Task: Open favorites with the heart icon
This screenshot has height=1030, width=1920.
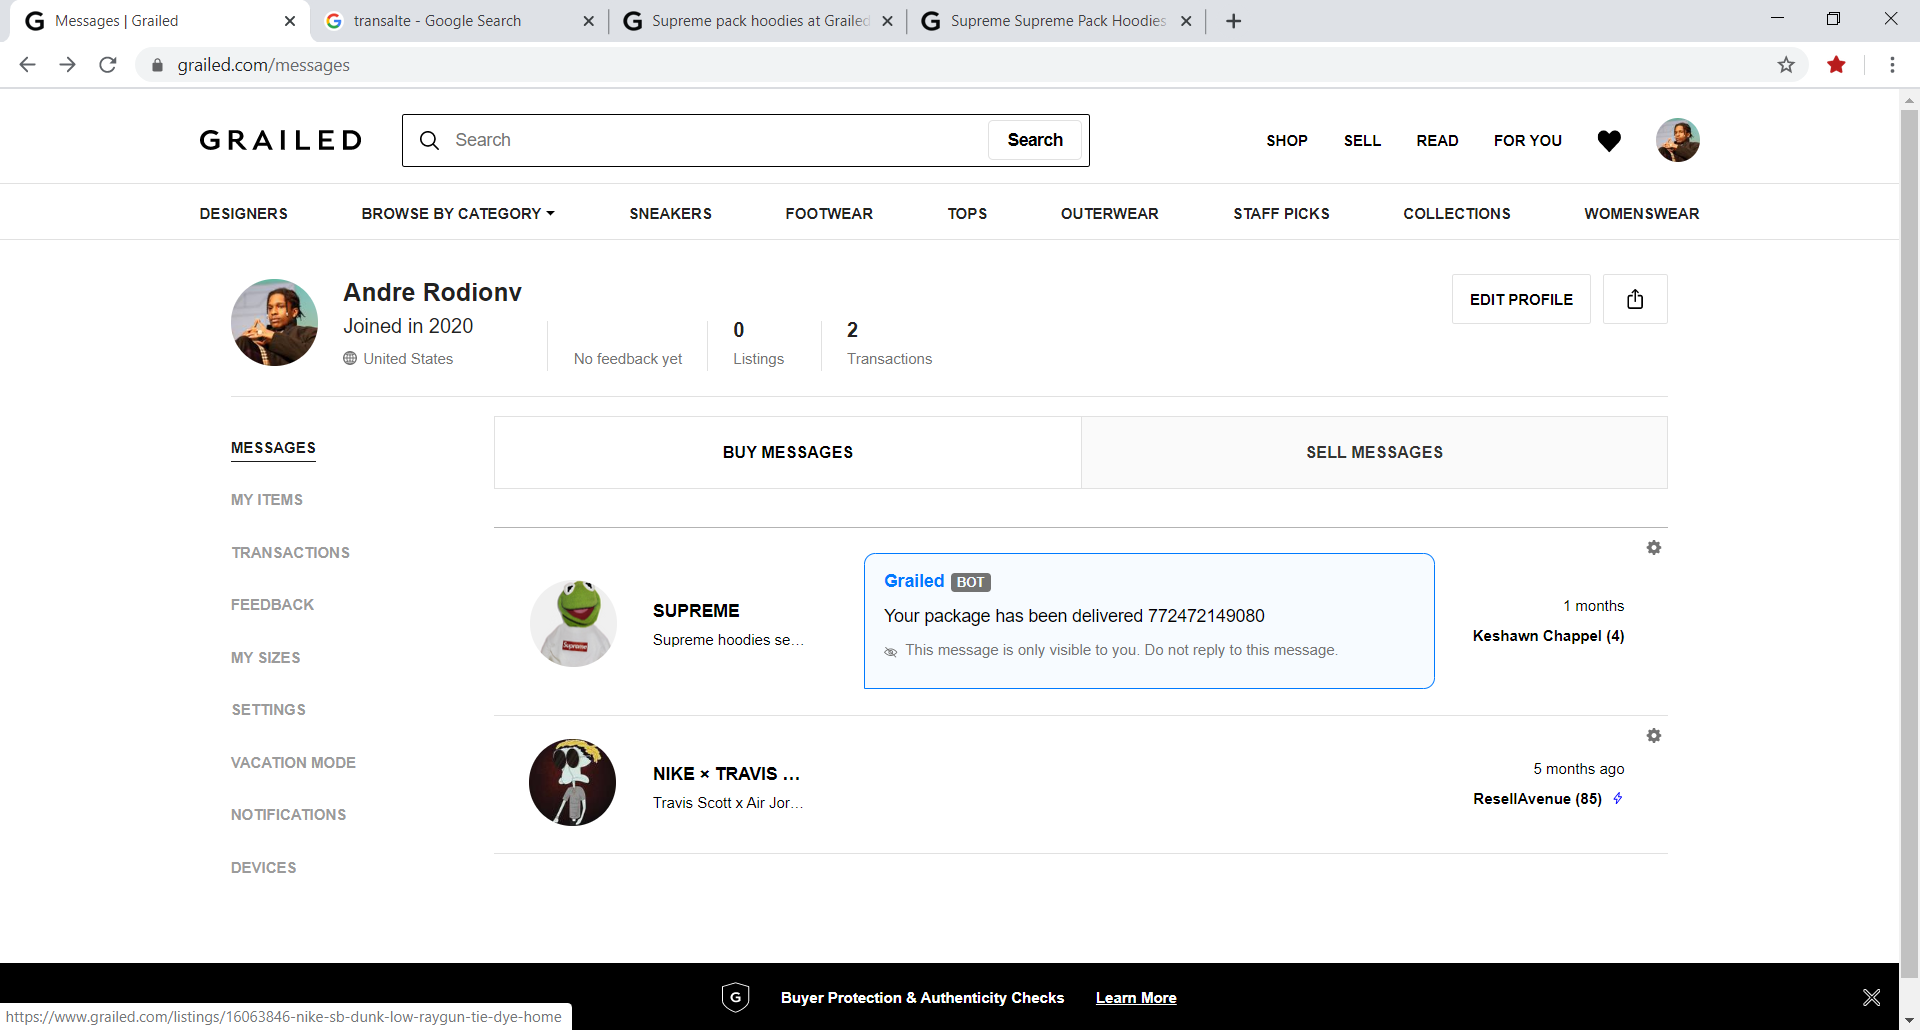Action: click(x=1609, y=141)
